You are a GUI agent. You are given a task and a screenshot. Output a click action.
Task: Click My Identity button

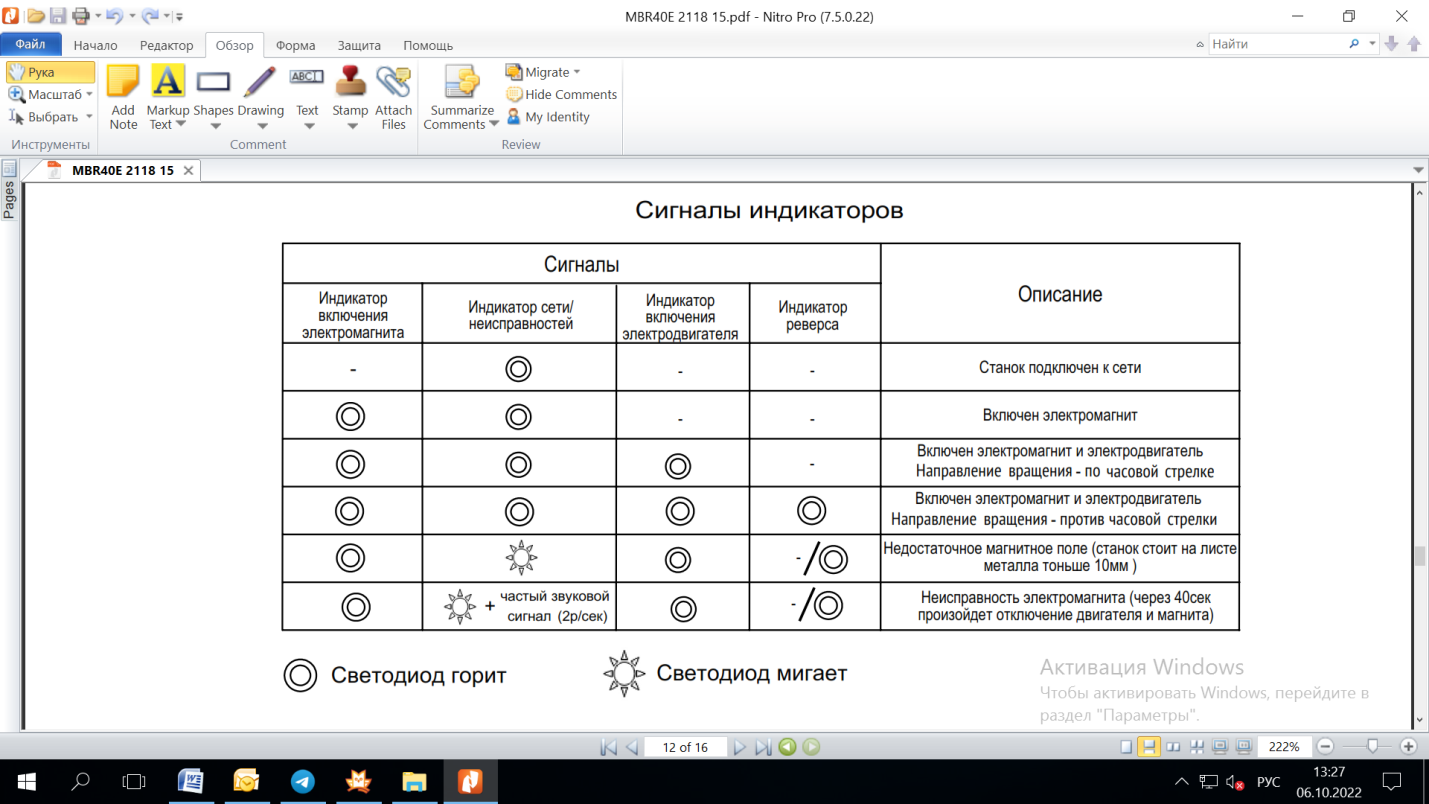[x=548, y=117]
